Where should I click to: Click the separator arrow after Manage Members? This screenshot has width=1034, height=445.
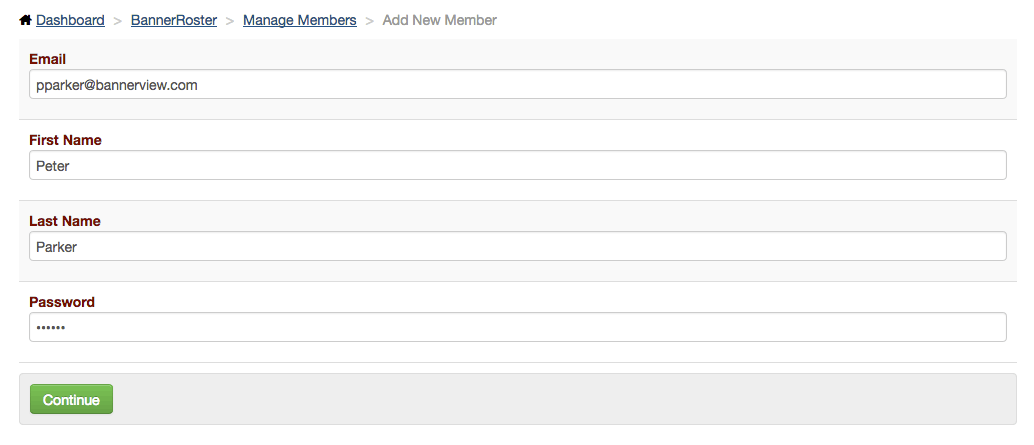click(x=370, y=21)
